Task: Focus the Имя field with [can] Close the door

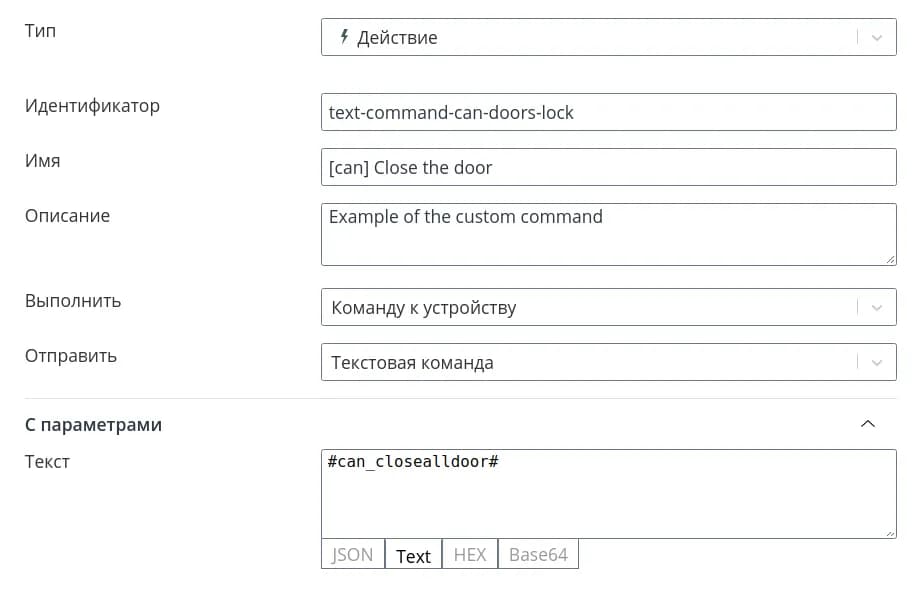Action: pos(608,167)
